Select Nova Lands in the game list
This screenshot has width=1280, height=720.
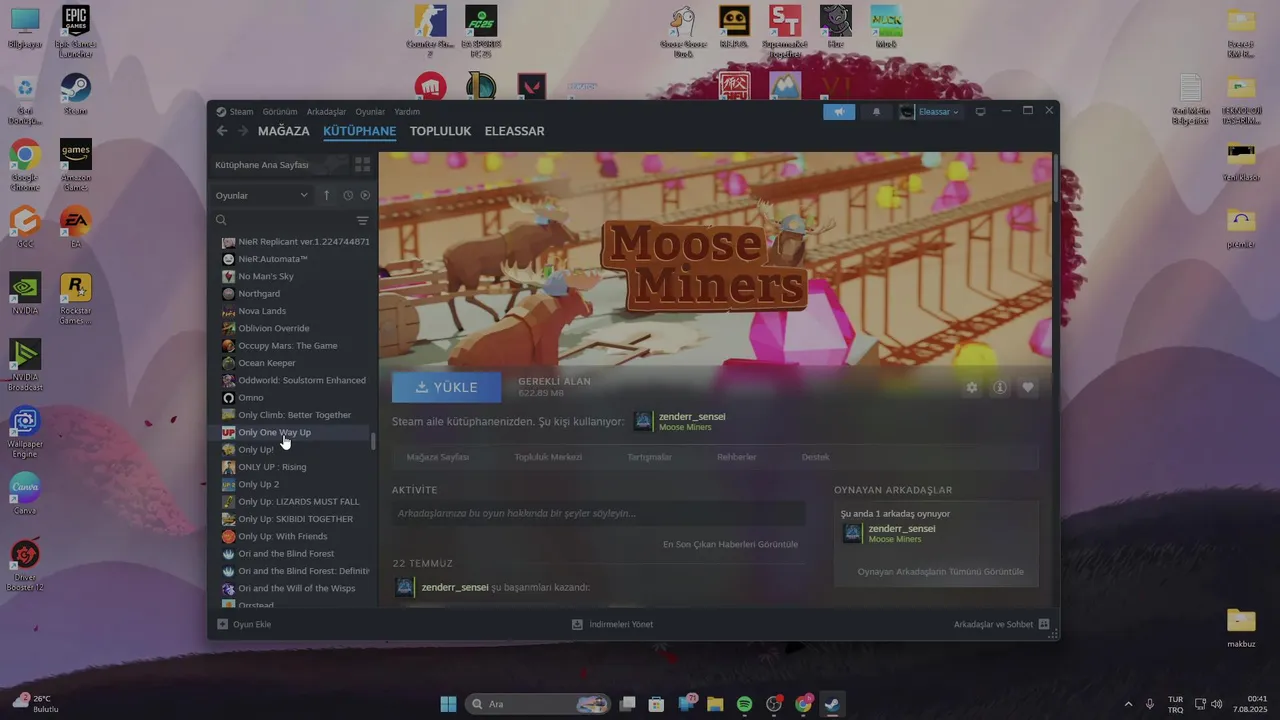tap(262, 311)
